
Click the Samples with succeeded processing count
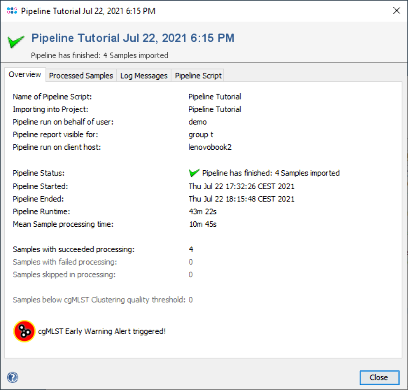(191, 249)
